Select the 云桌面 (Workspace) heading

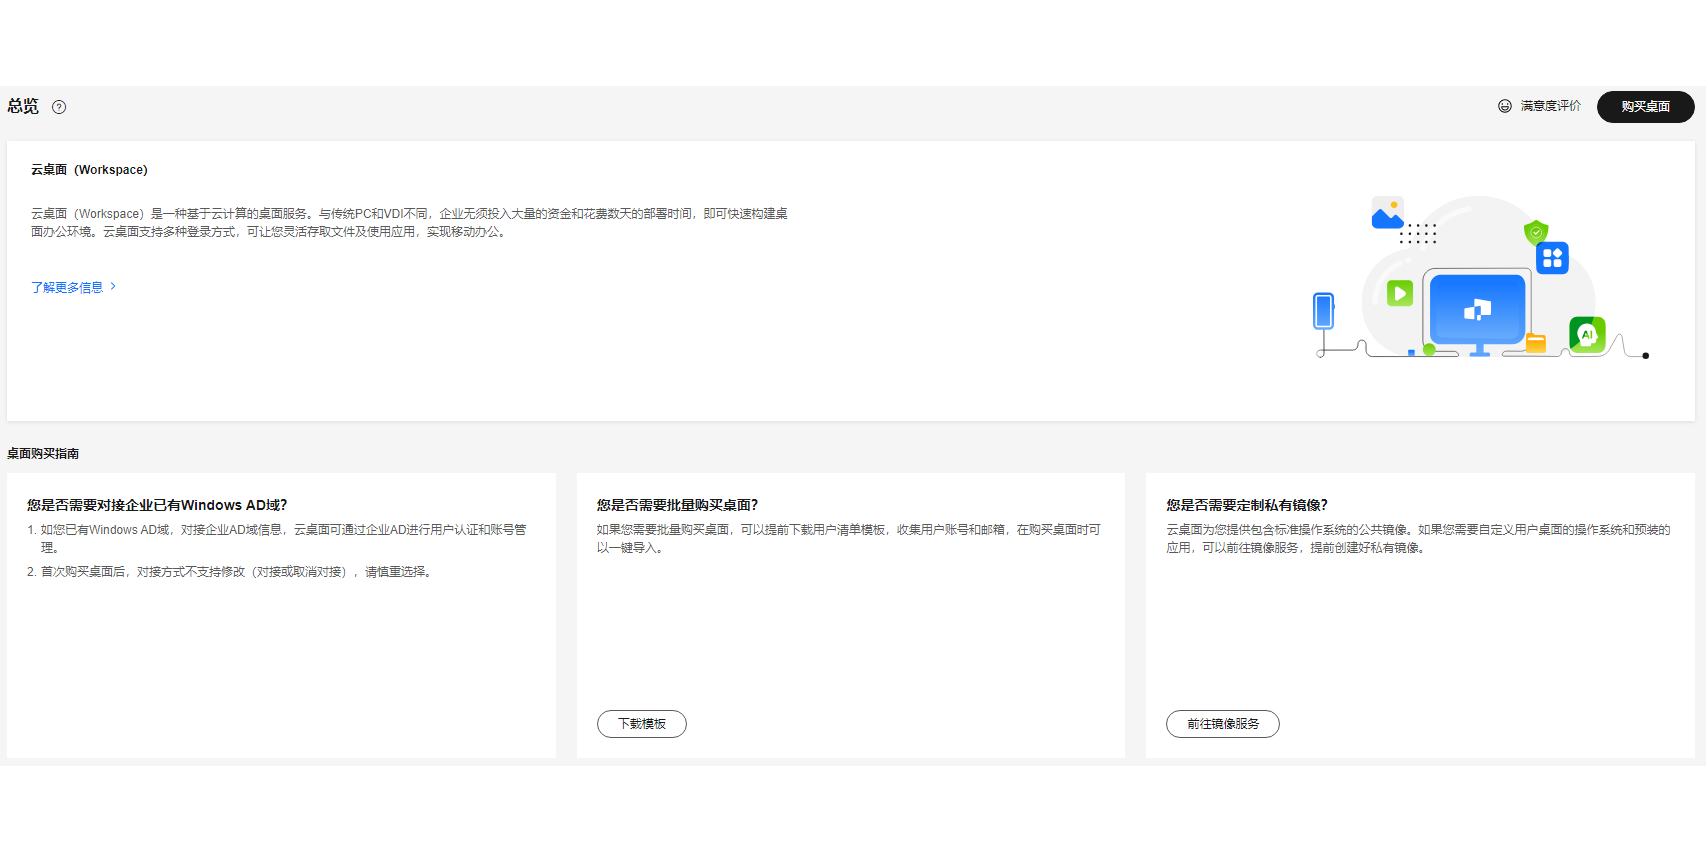click(89, 170)
